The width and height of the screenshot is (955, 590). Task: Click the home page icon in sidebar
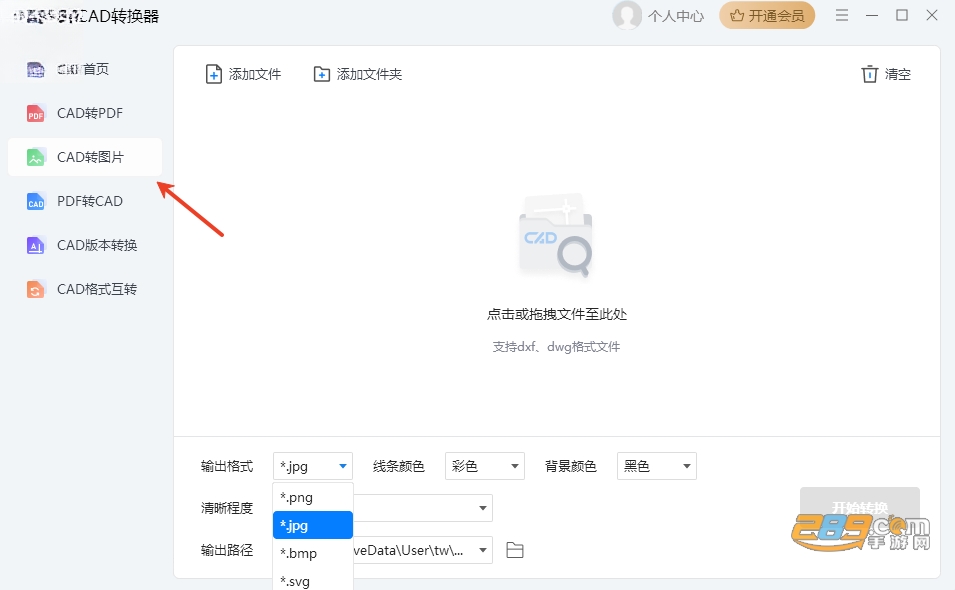(35, 69)
